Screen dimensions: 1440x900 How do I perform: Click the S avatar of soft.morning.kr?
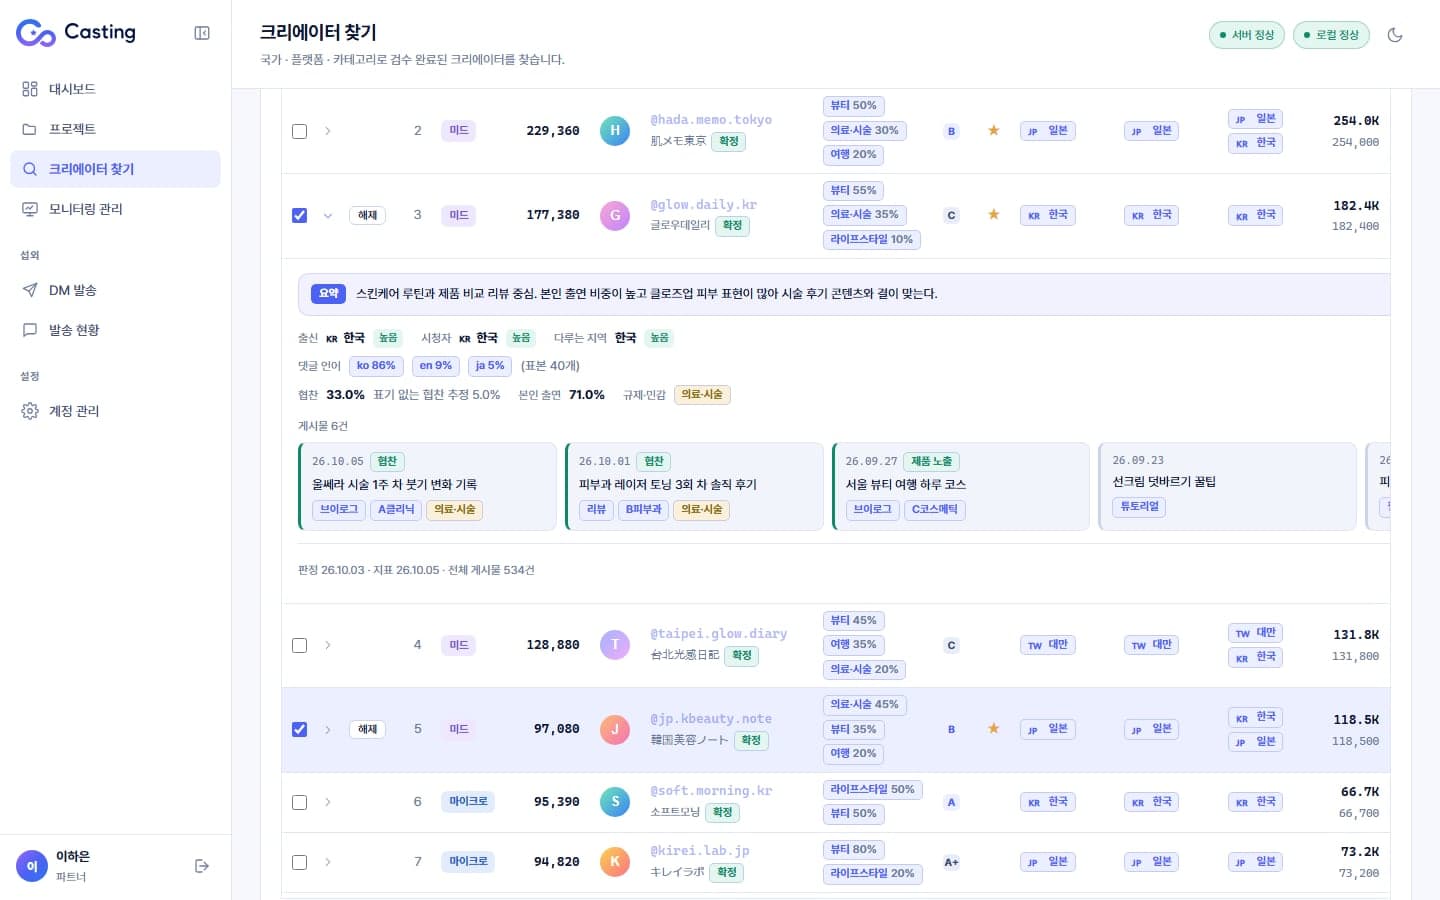pos(615,801)
